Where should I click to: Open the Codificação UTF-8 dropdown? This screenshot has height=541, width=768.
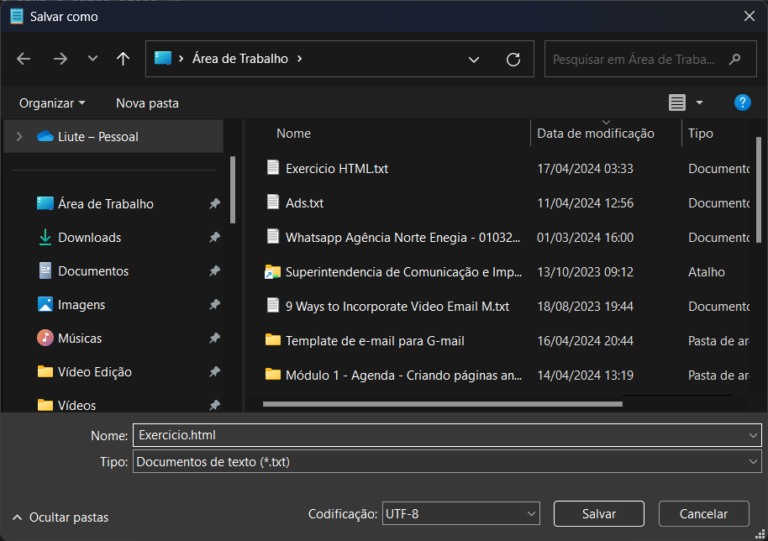coord(461,514)
